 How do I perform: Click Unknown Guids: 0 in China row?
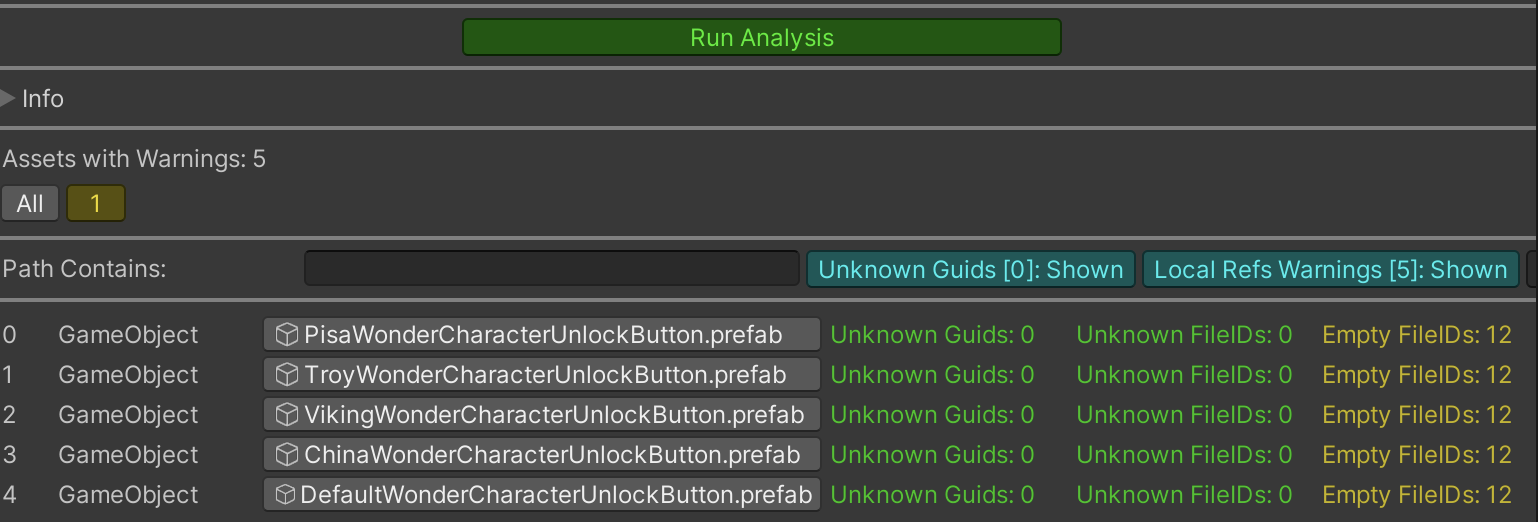pos(932,455)
